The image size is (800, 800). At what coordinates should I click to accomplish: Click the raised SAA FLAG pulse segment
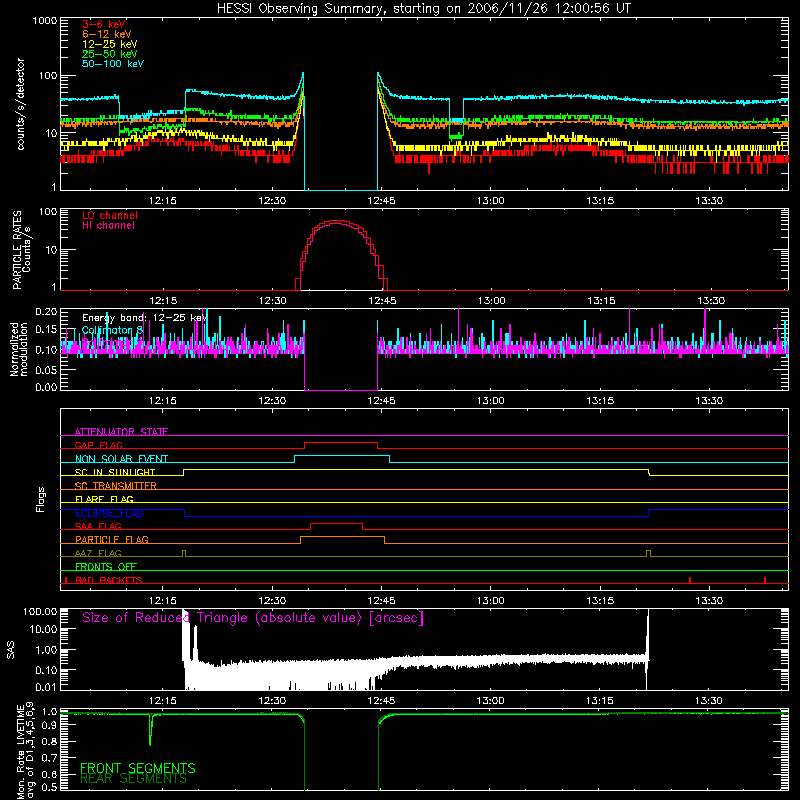(337, 524)
